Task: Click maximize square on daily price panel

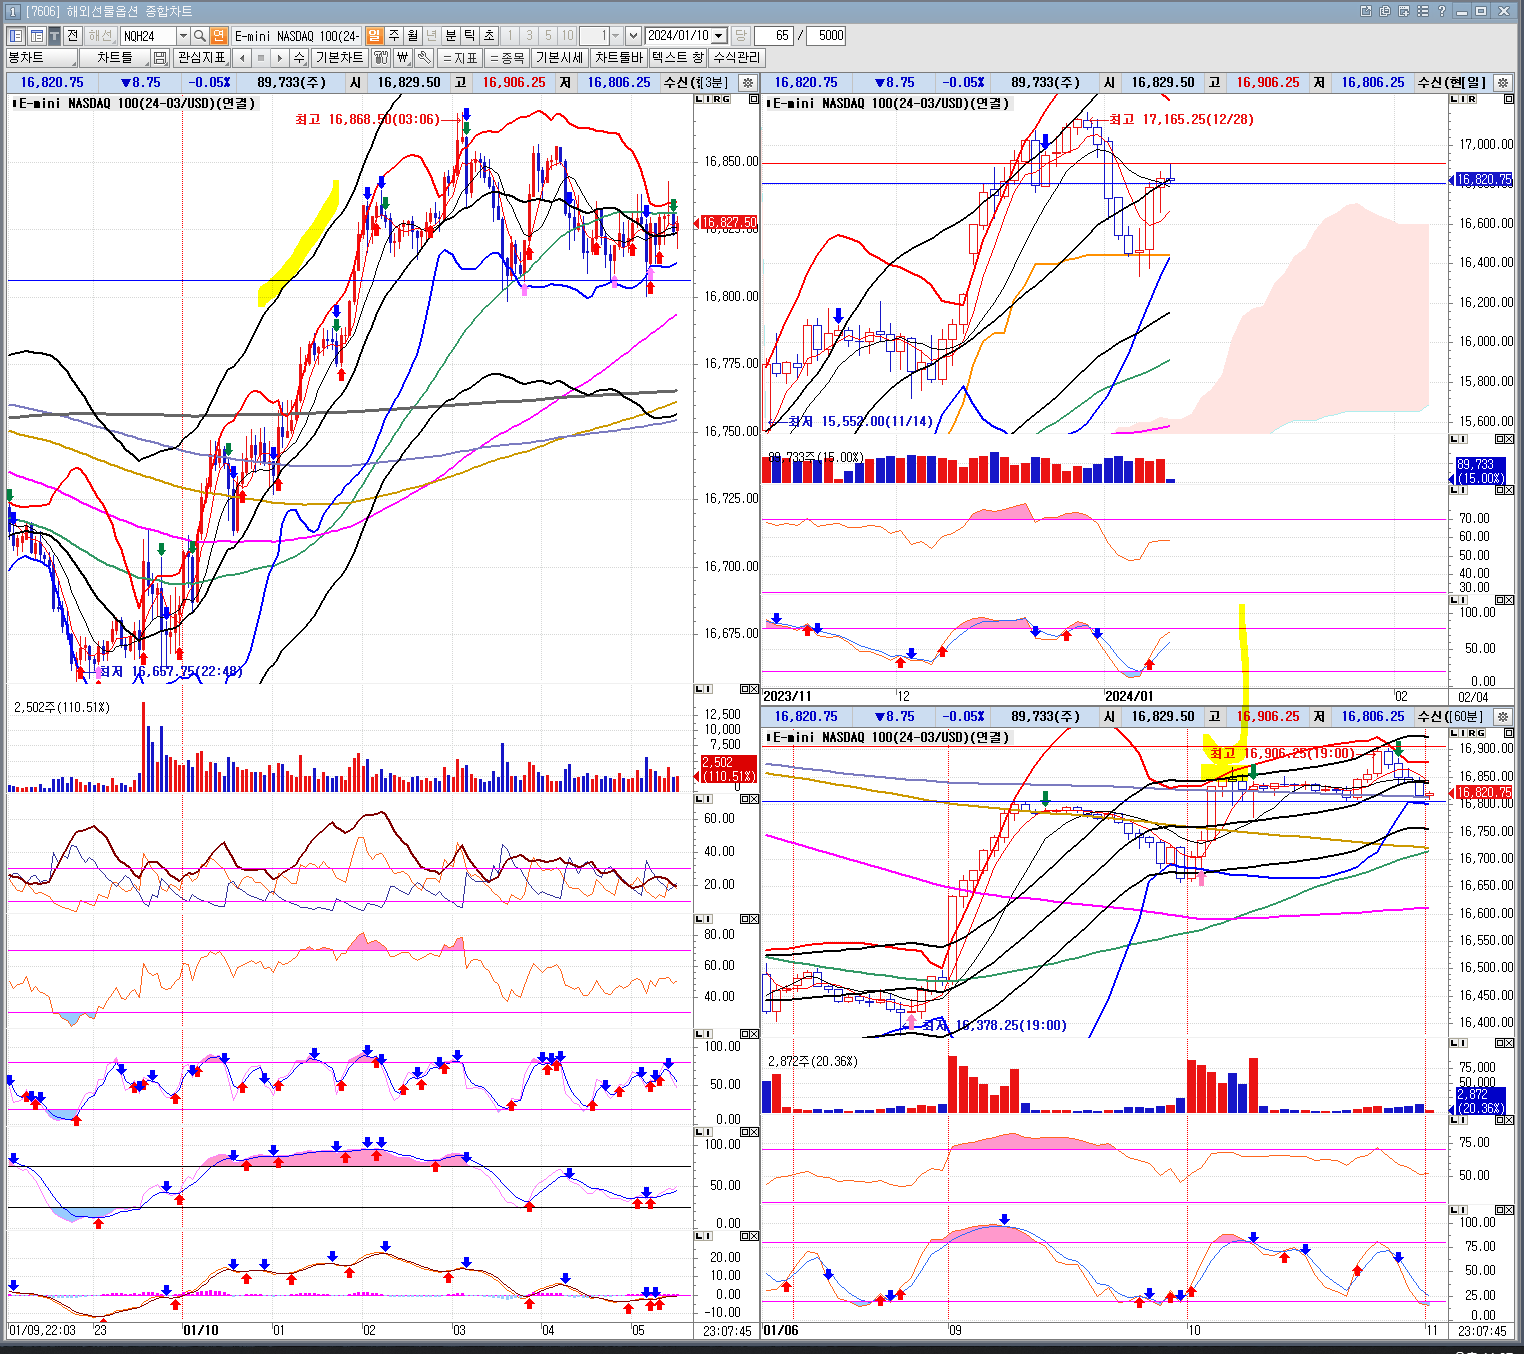Action: 1509,100
